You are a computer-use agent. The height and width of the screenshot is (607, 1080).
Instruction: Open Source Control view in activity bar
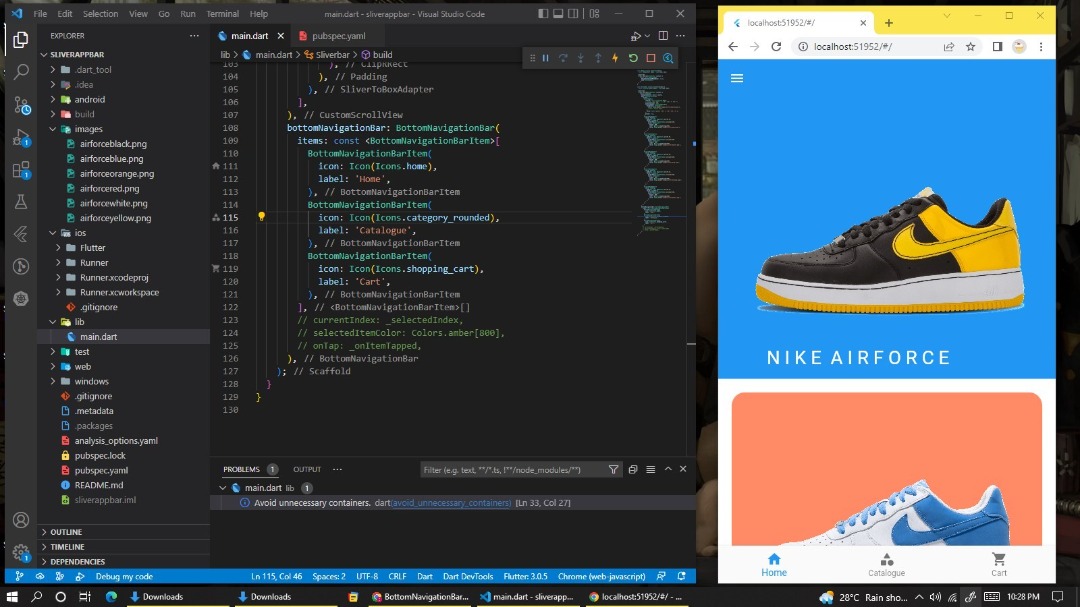pyautogui.click(x=21, y=105)
